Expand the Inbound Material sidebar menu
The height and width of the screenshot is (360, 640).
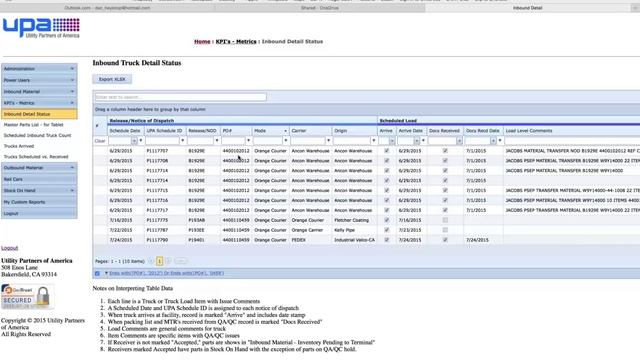(x=39, y=91)
